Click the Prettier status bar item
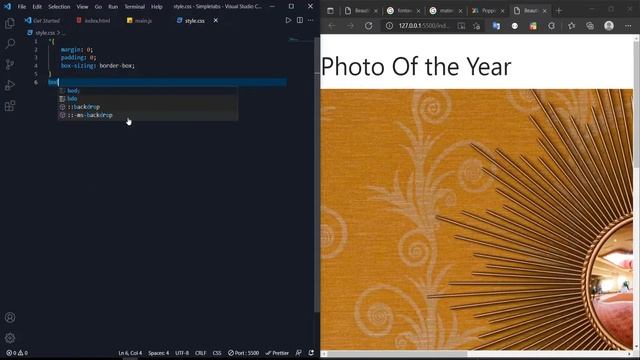 [277, 353]
